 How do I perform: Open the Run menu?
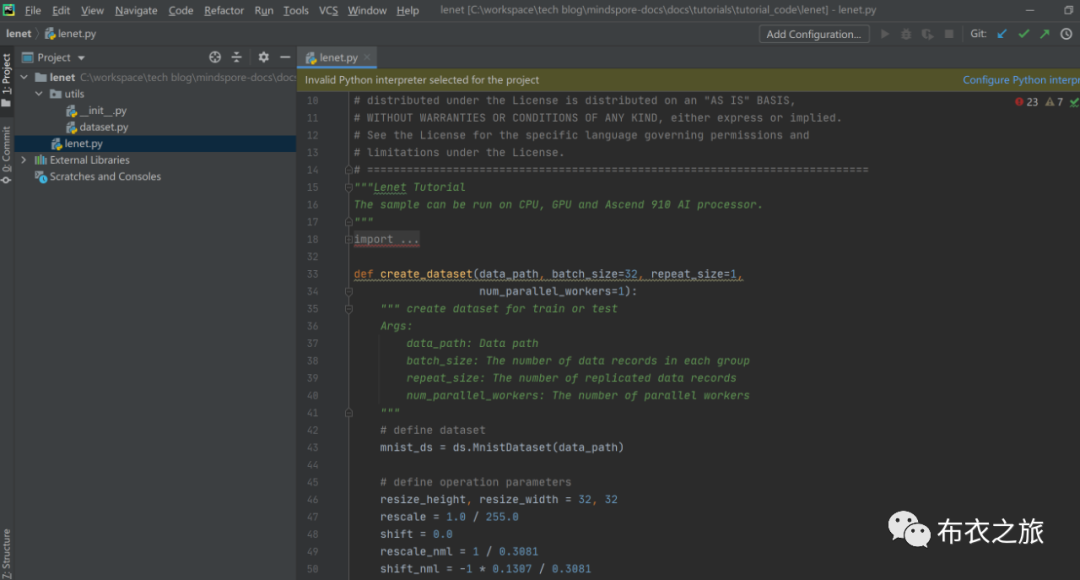click(x=264, y=10)
